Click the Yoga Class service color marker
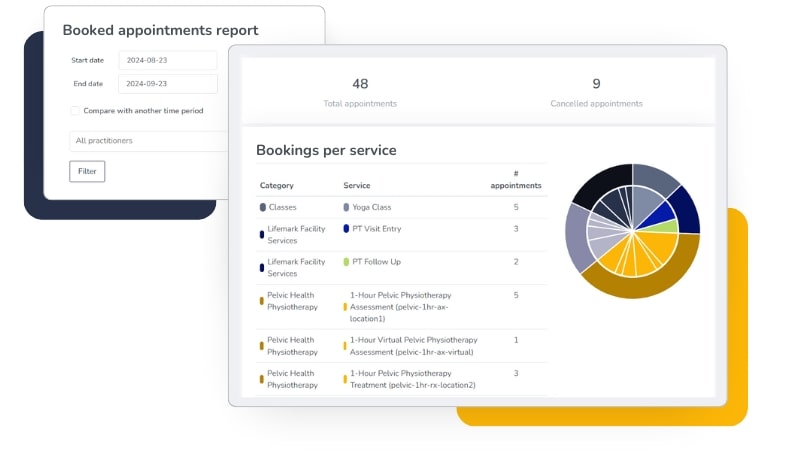Viewport: 800px width, 450px height. point(346,207)
